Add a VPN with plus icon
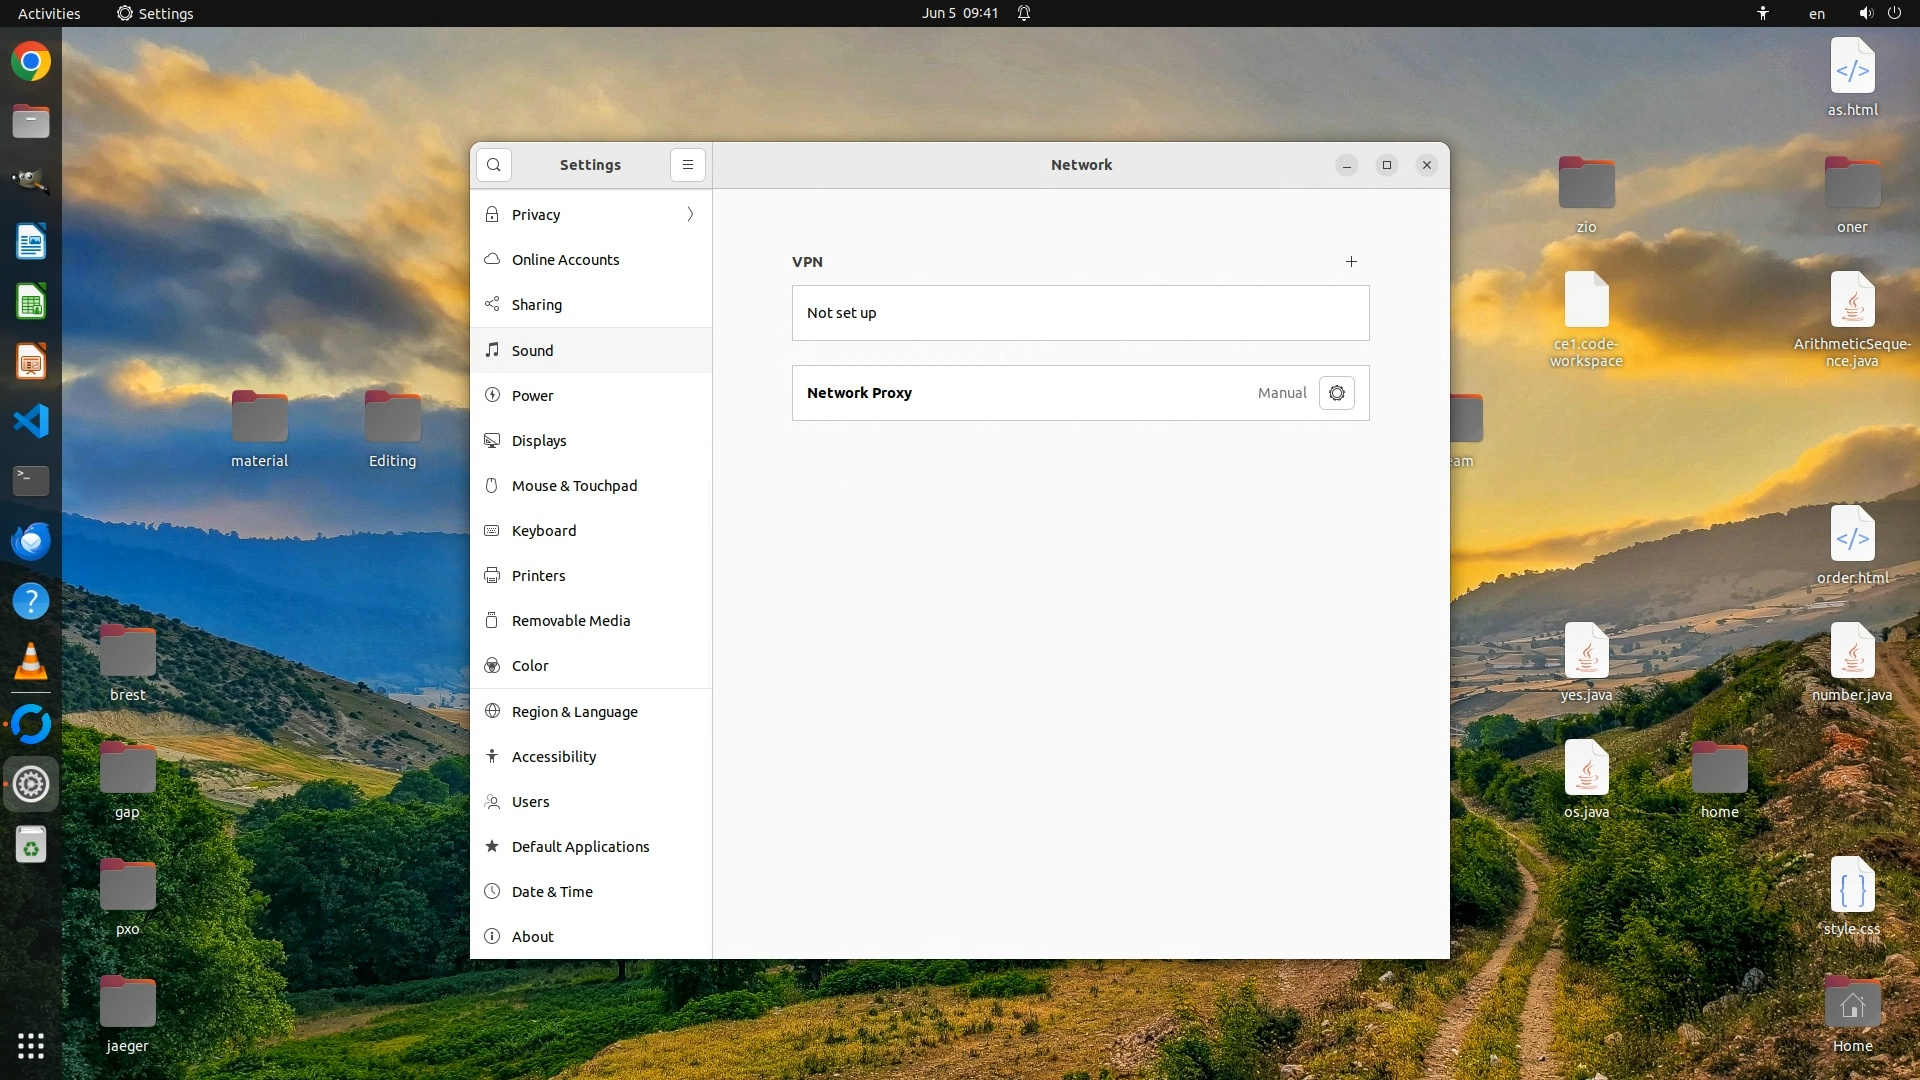This screenshot has height=1080, width=1920. [1351, 262]
